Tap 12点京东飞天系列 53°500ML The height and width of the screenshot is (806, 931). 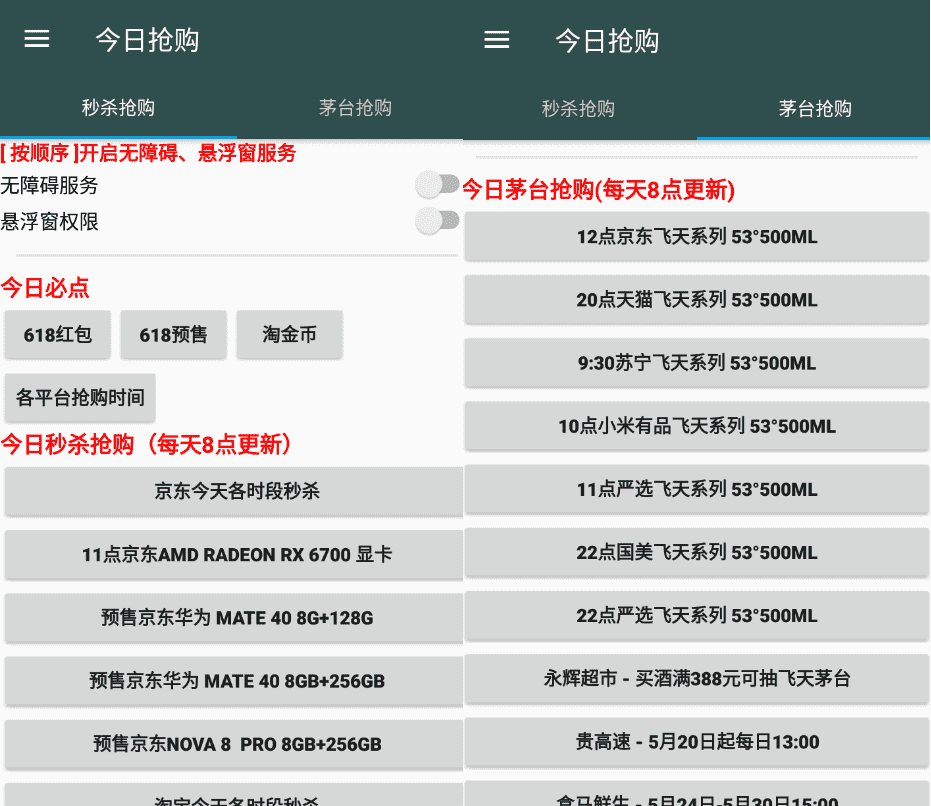696,237
